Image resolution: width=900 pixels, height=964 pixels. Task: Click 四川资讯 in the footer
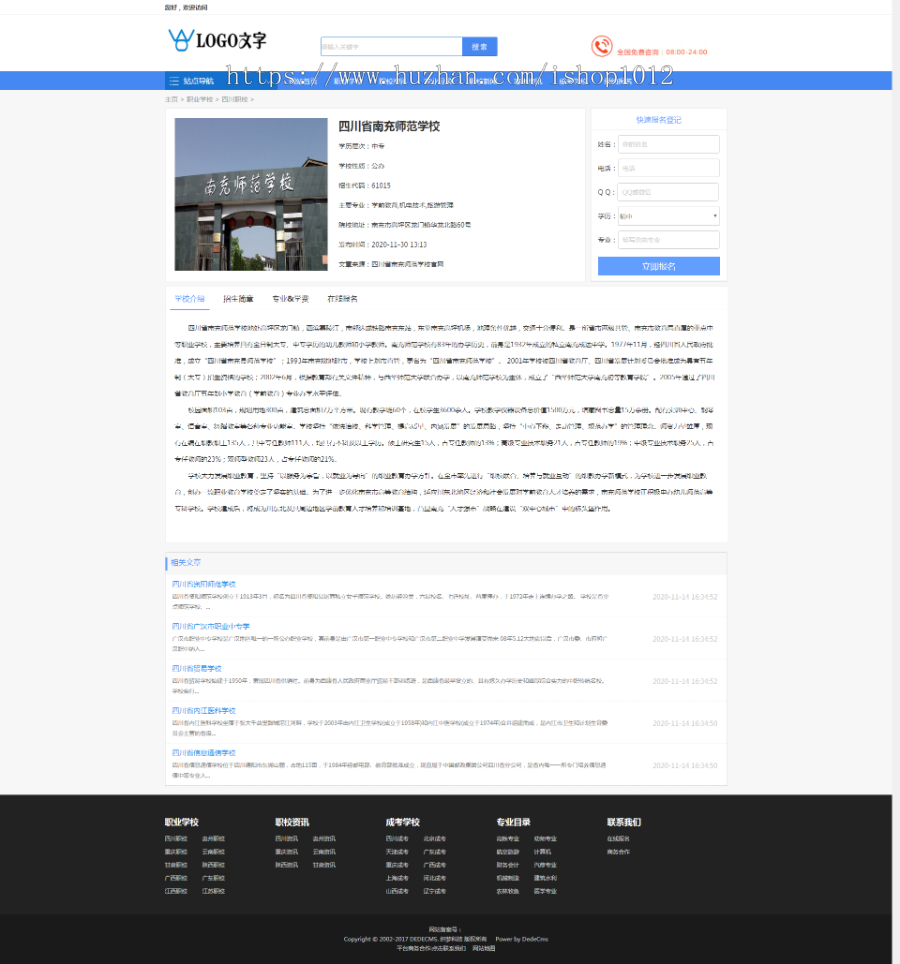pos(286,839)
